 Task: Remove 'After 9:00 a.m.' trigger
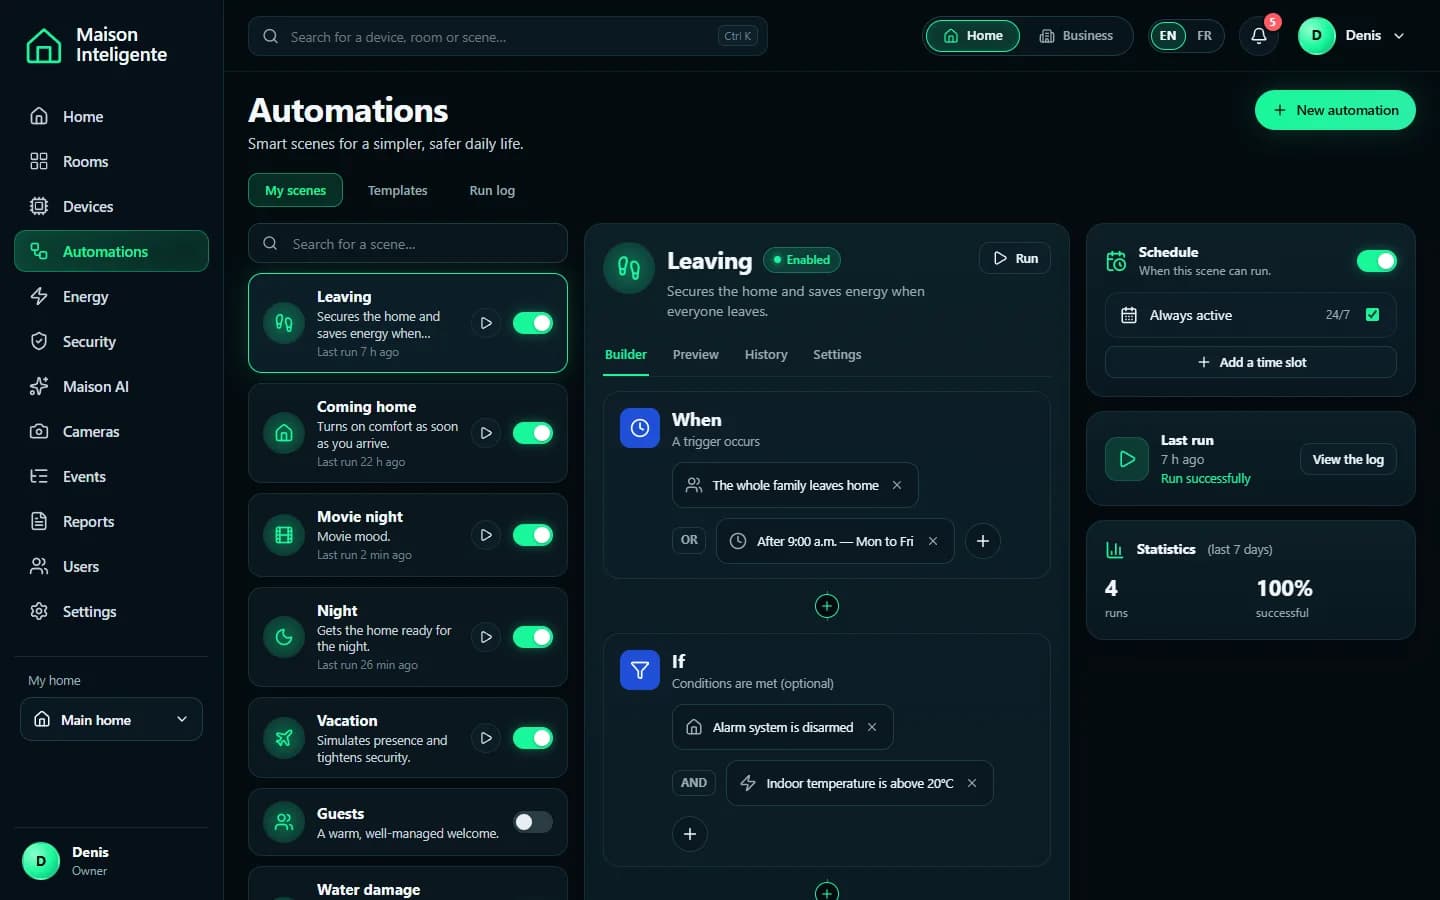933,541
